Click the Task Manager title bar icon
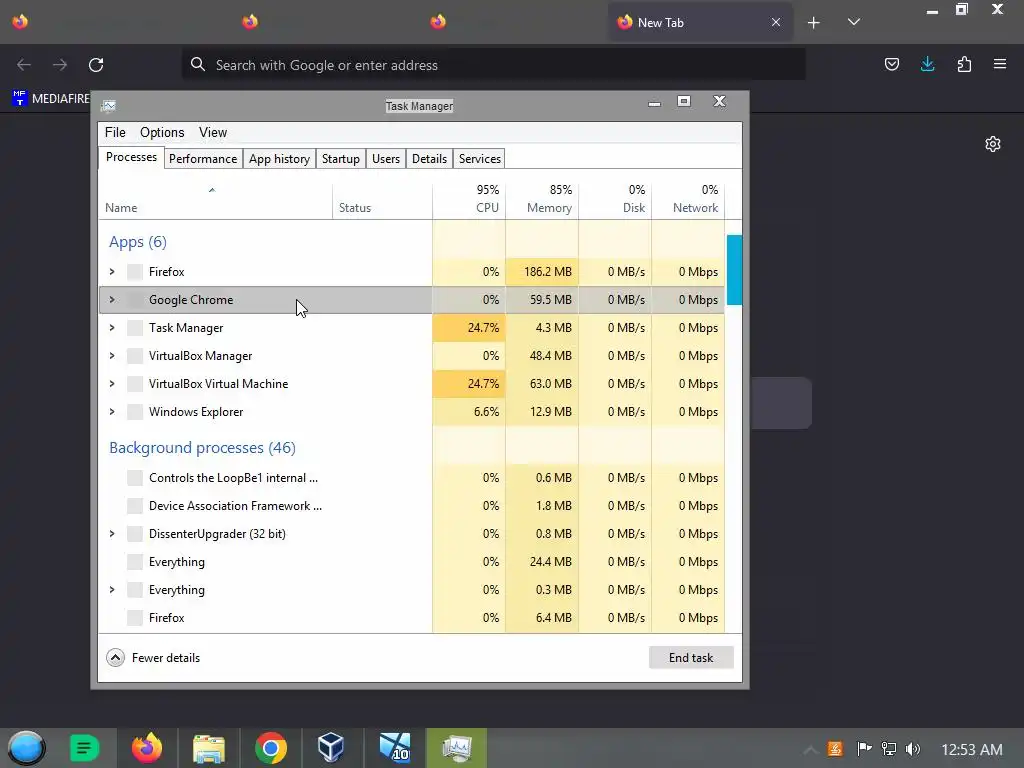Viewport: 1024px width, 768px height. tap(108, 106)
